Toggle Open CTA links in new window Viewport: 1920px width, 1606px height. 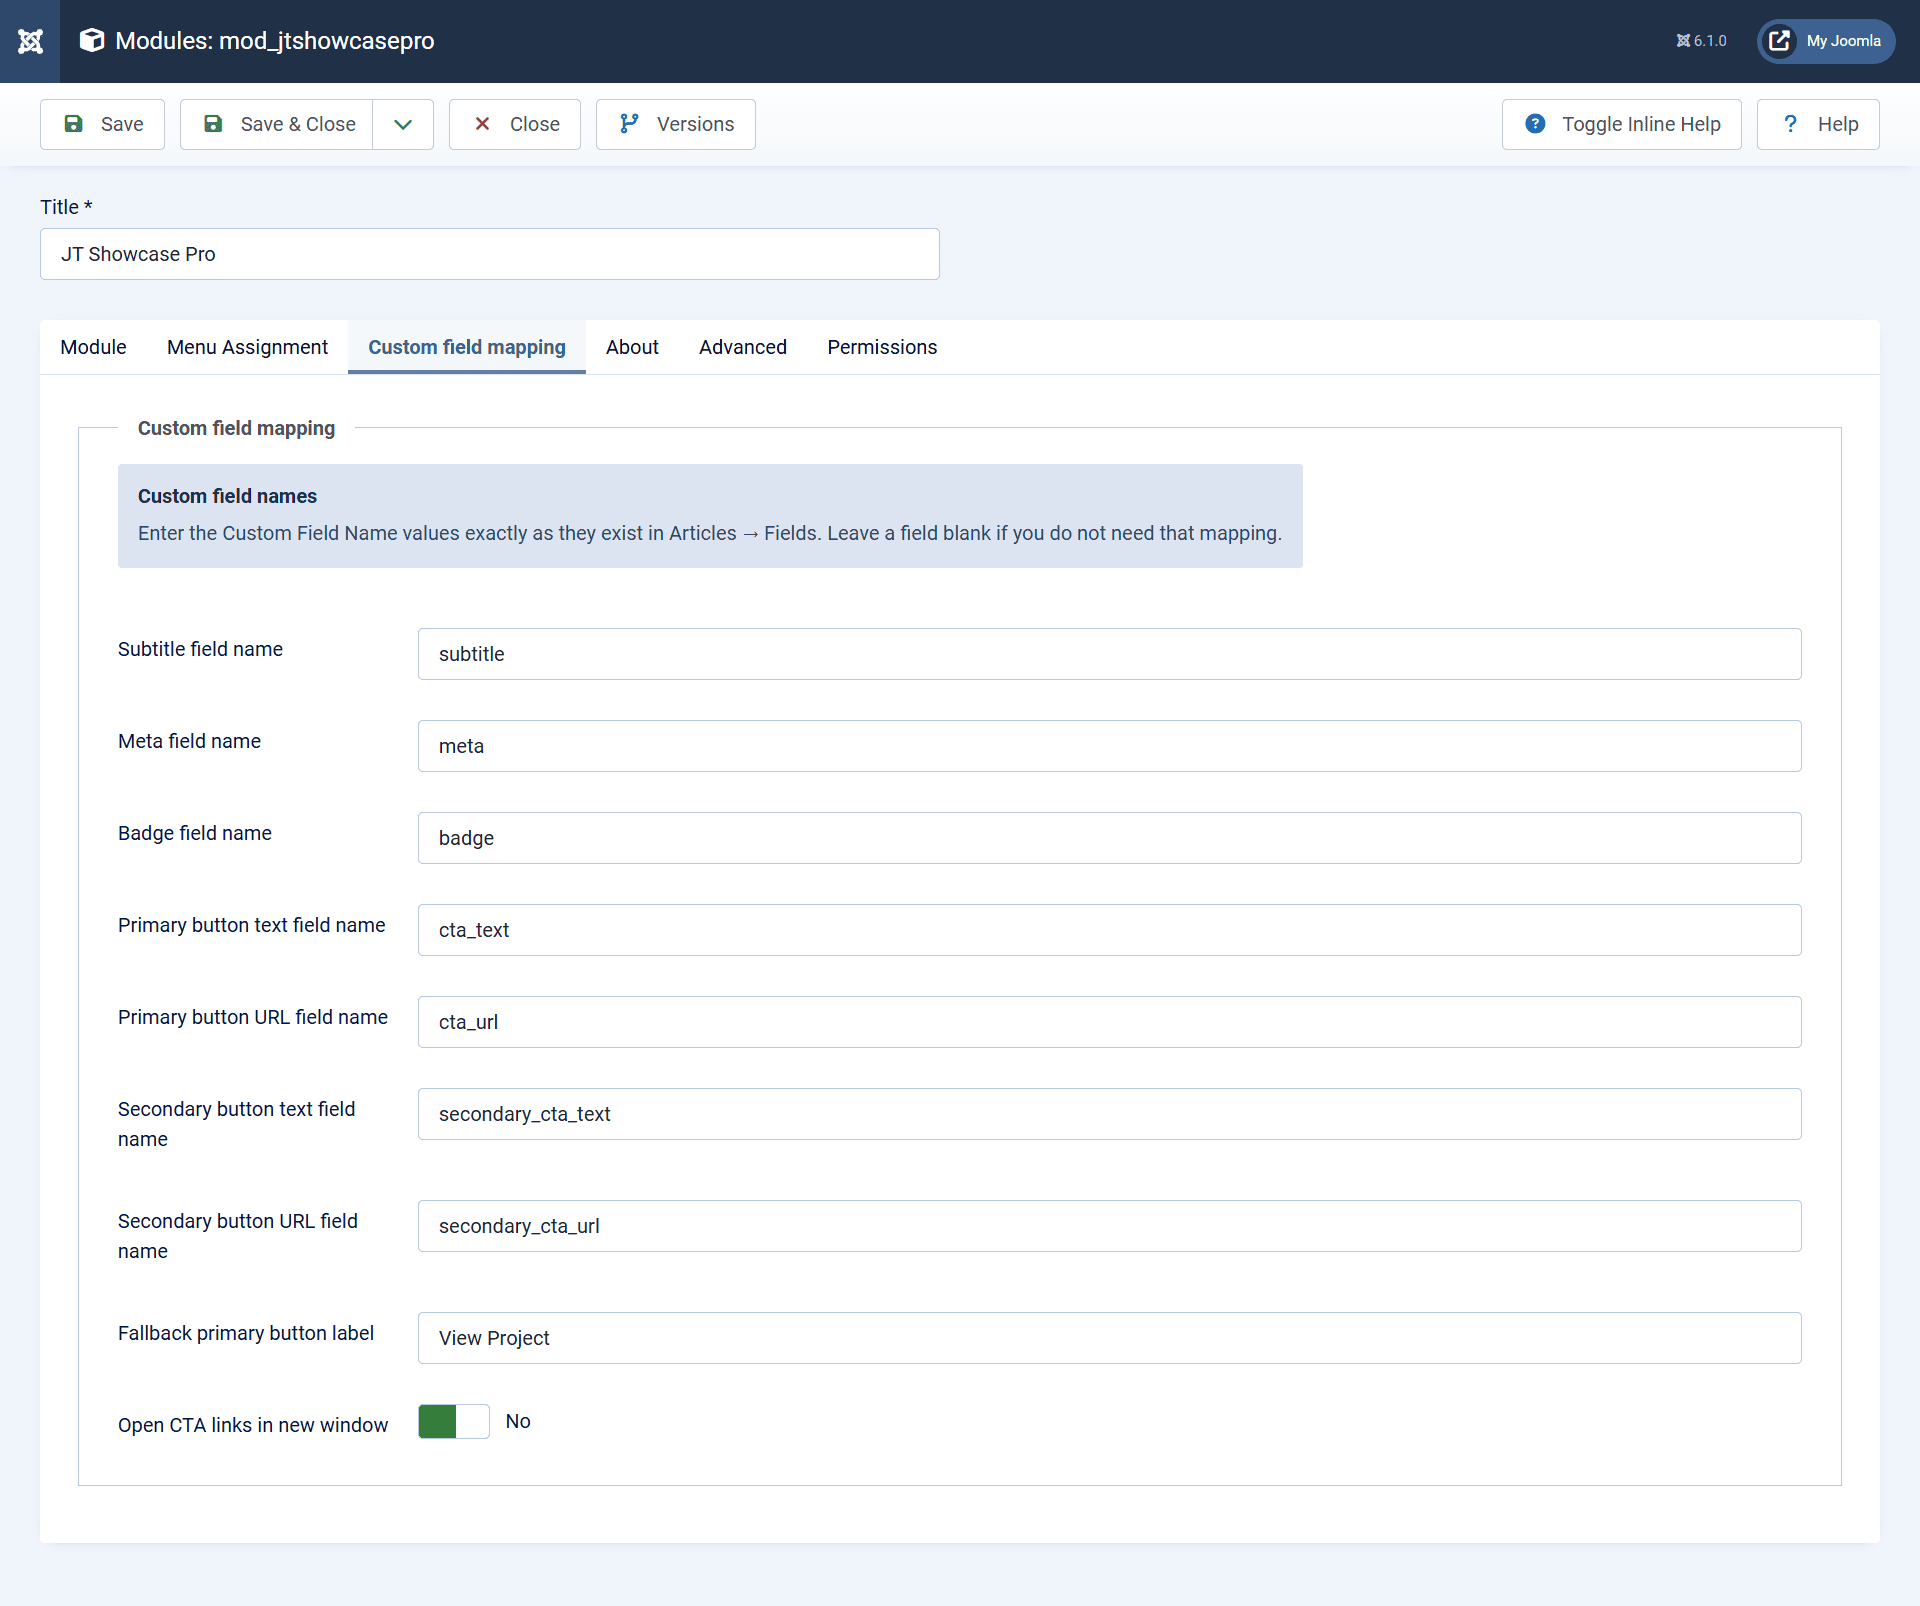tap(453, 1421)
